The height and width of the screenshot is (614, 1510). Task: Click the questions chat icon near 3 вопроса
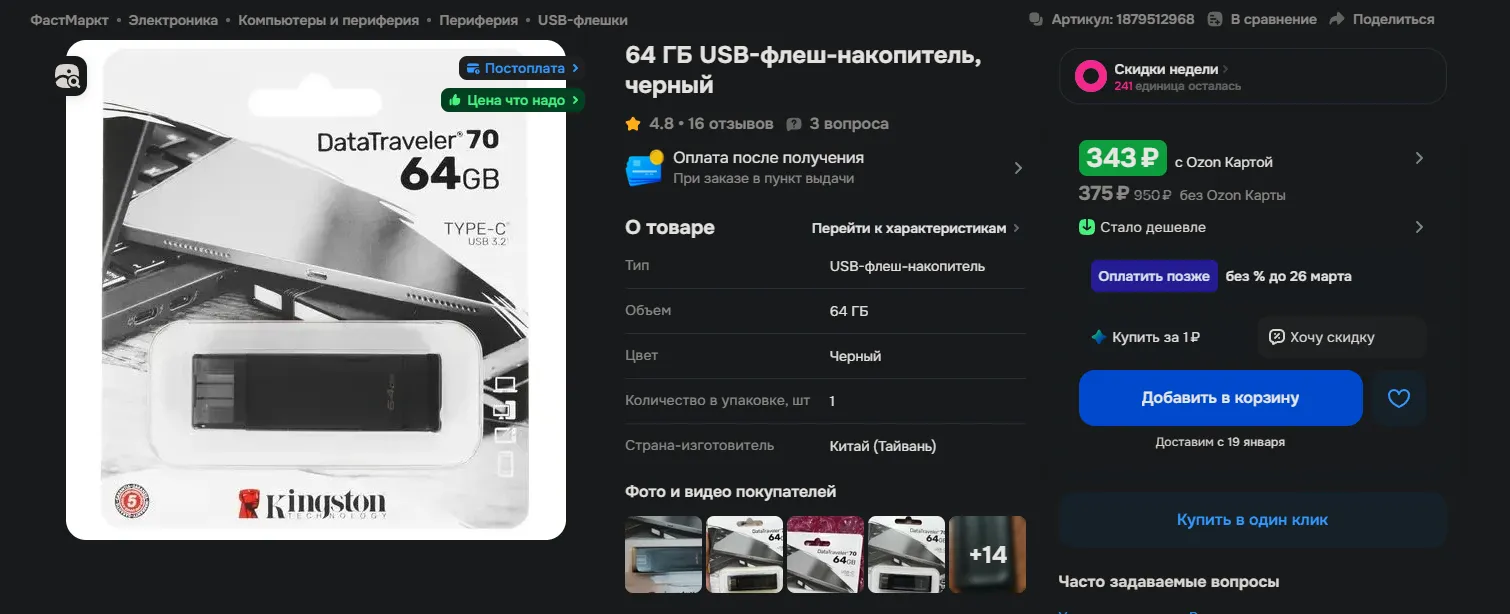pos(794,124)
